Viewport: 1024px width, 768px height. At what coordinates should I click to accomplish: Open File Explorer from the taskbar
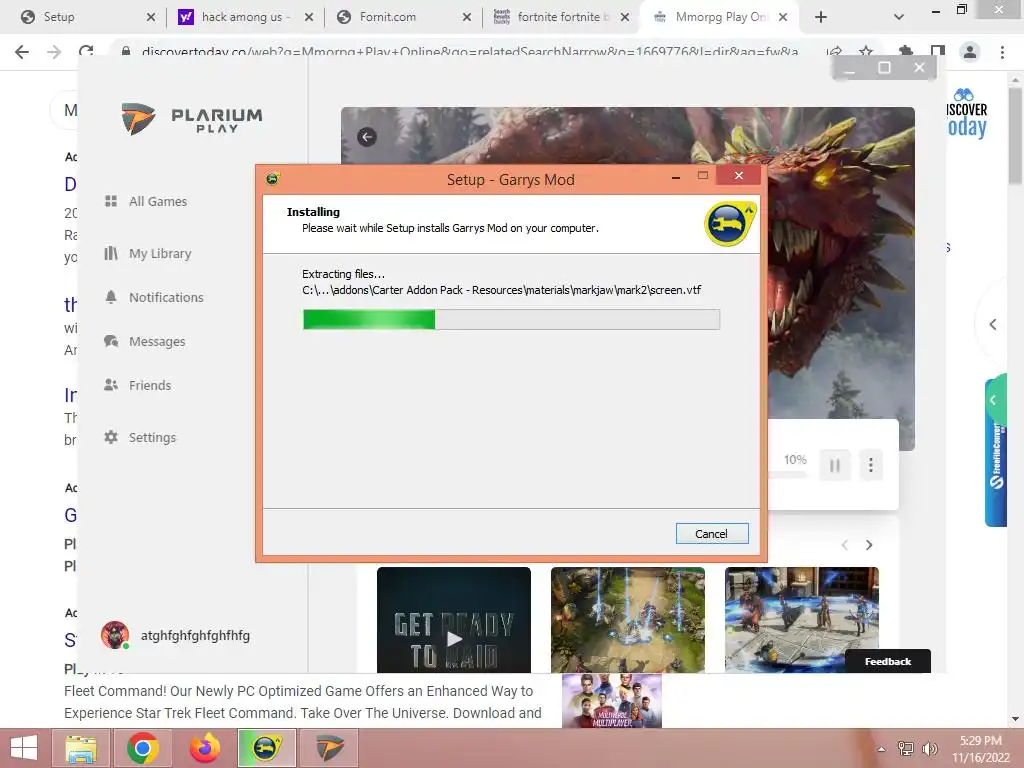pyautogui.click(x=80, y=748)
